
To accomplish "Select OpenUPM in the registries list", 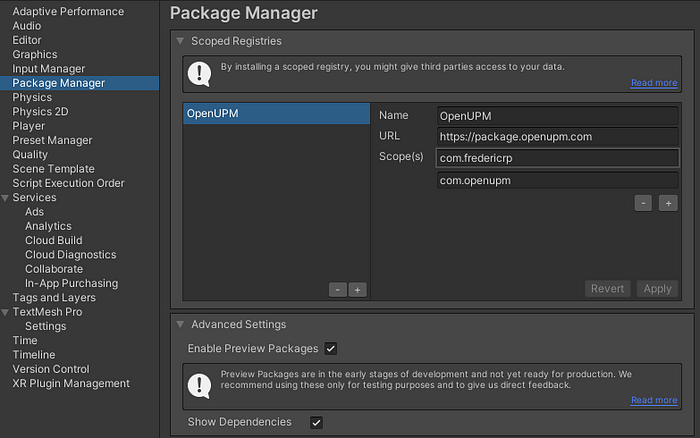I will [x=276, y=113].
